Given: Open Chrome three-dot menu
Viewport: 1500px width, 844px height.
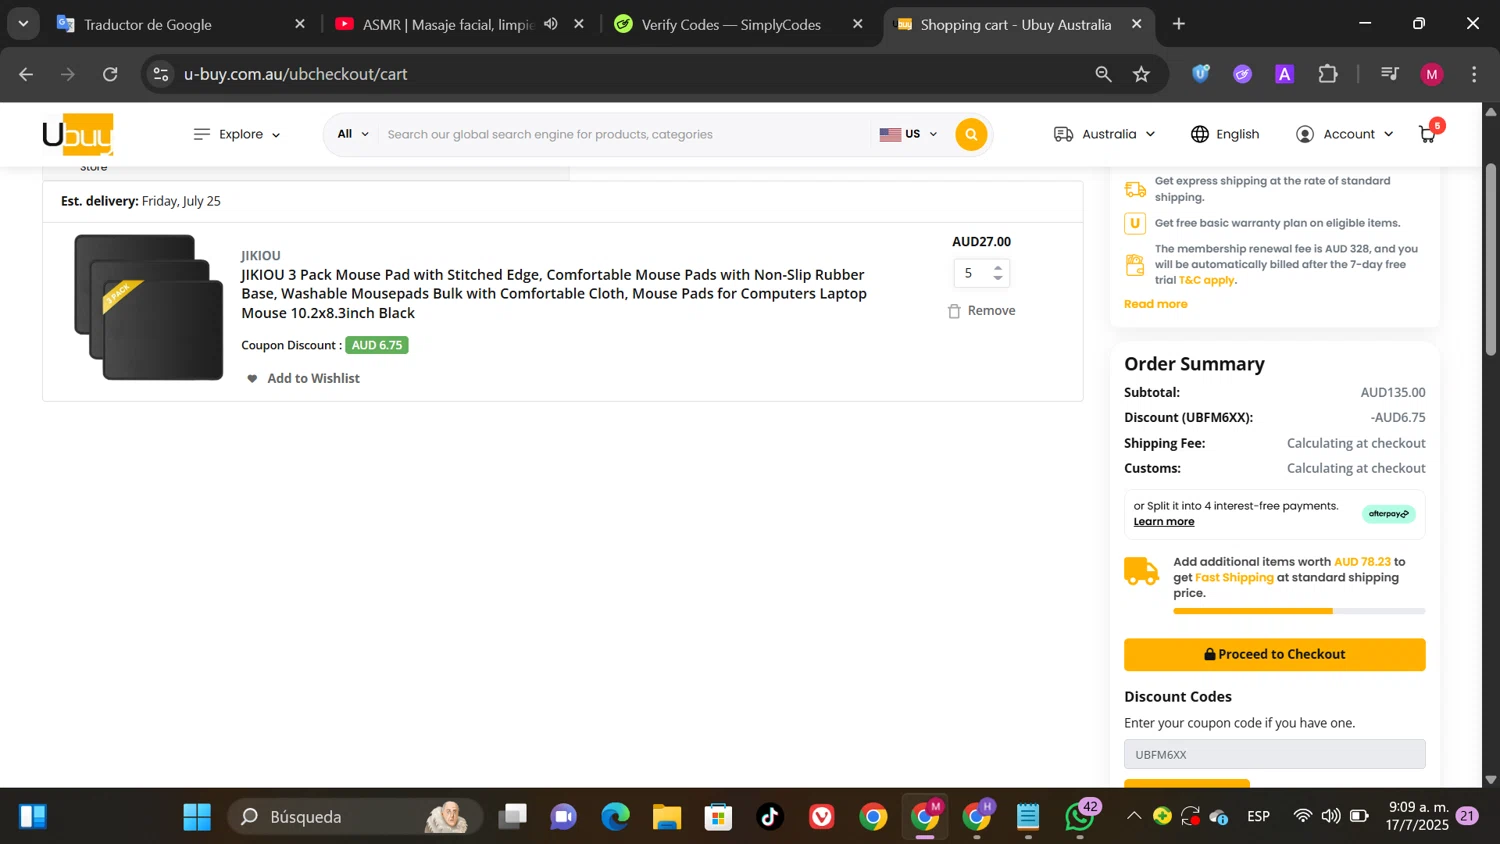Looking at the screenshot, I should (1475, 74).
